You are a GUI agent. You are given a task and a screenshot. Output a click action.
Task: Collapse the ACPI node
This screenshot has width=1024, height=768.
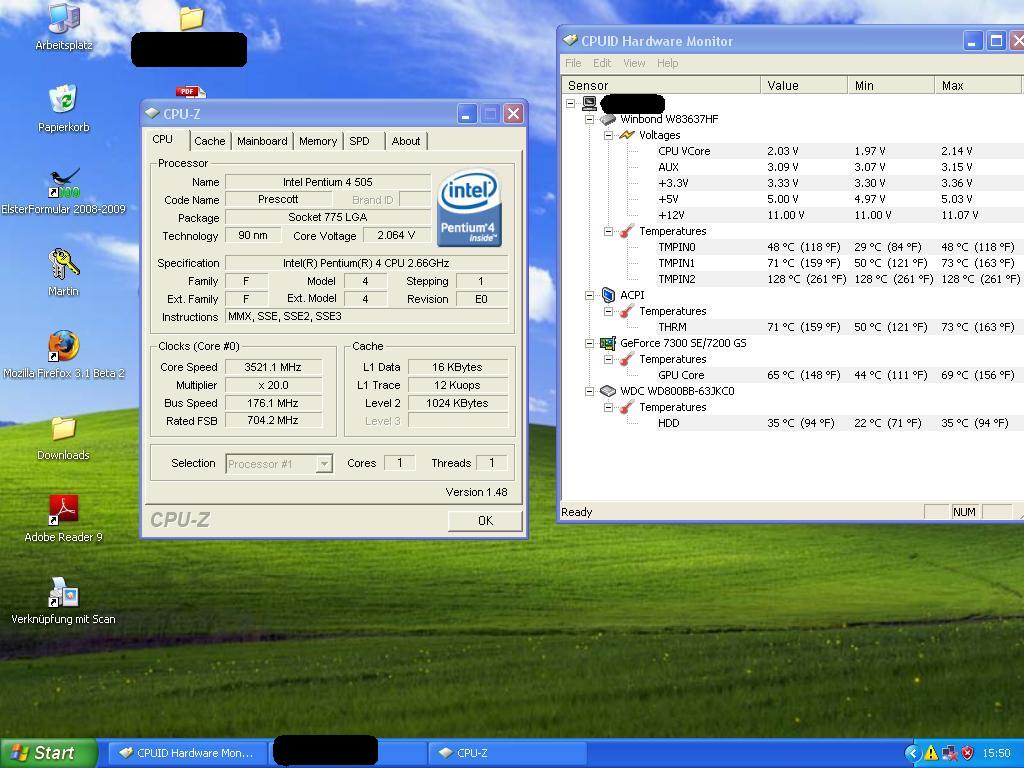[589, 295]
